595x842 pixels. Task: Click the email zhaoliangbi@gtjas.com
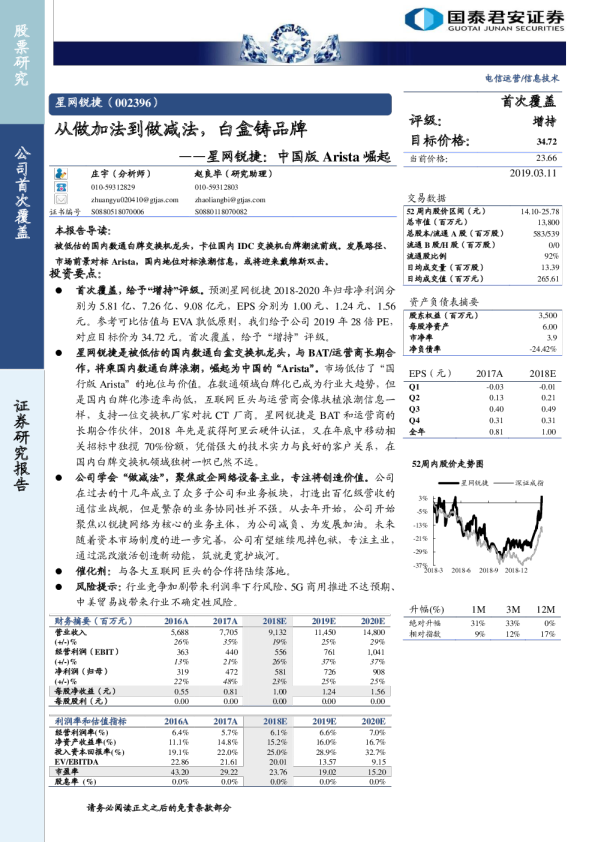(x=230, y=200)
